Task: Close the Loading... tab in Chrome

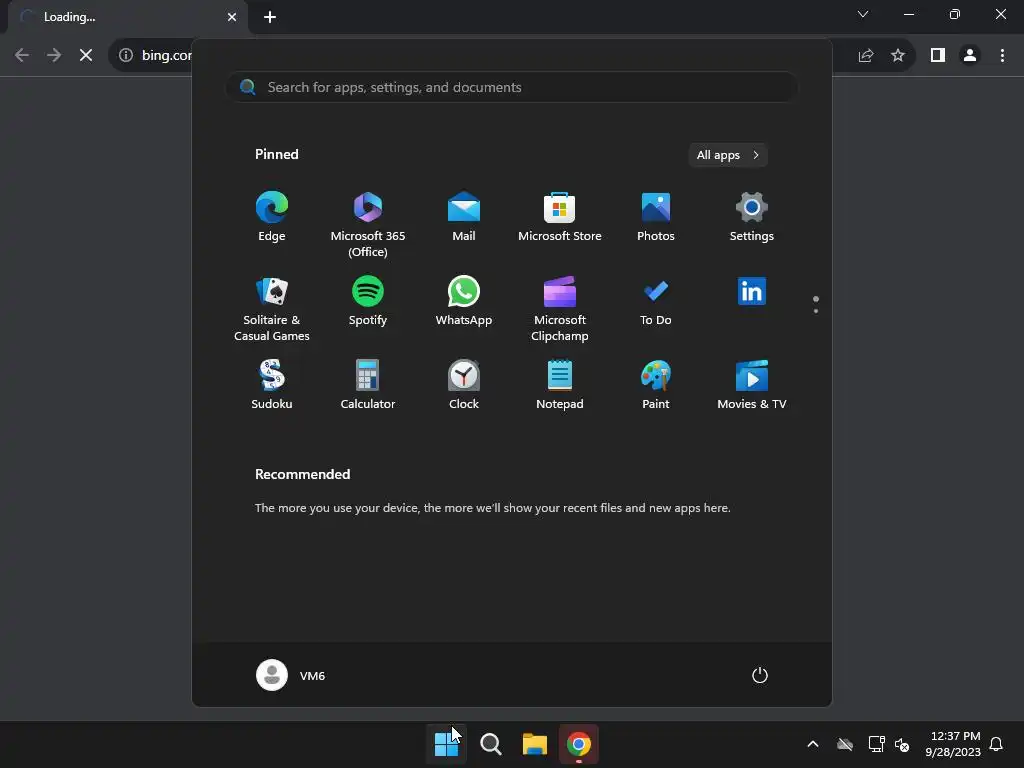Action: (232, 17)
